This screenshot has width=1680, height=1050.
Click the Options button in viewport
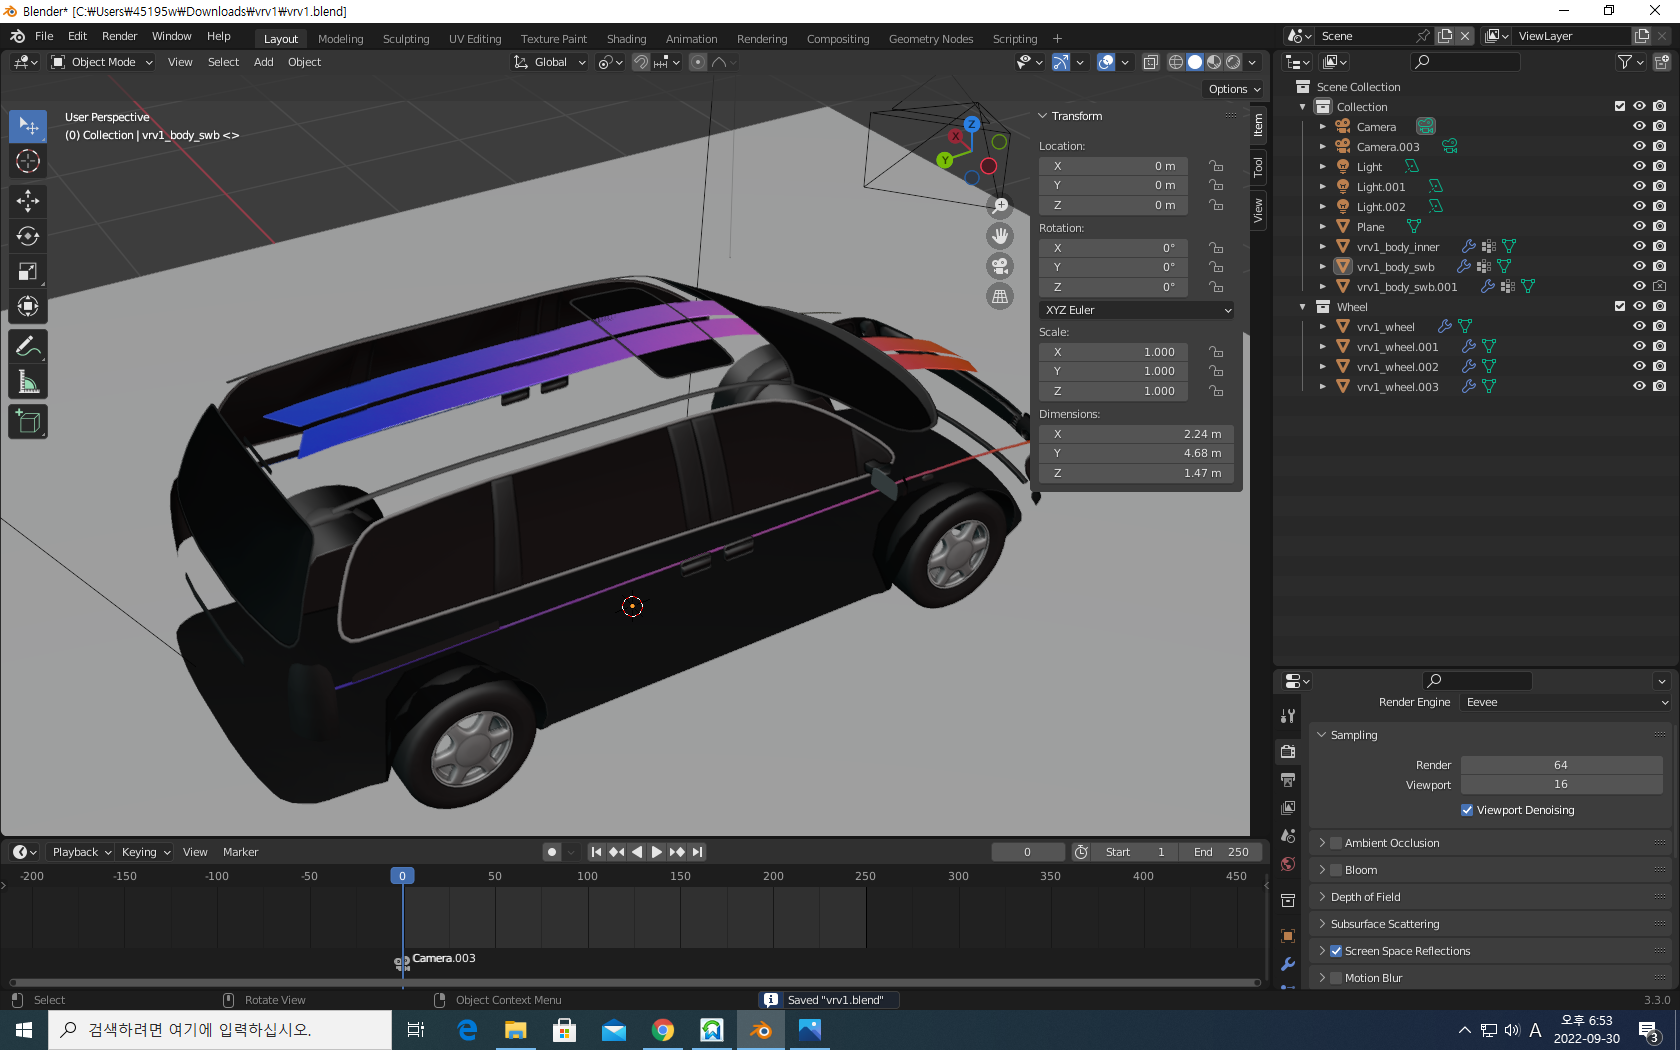coord(1234,89)
